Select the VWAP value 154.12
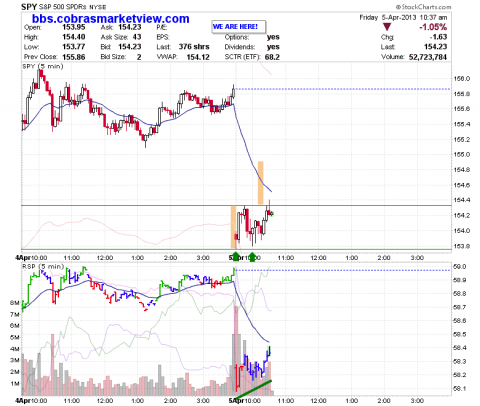The height and width of the screenshot is (406, 480). click(x=198, y=57)
